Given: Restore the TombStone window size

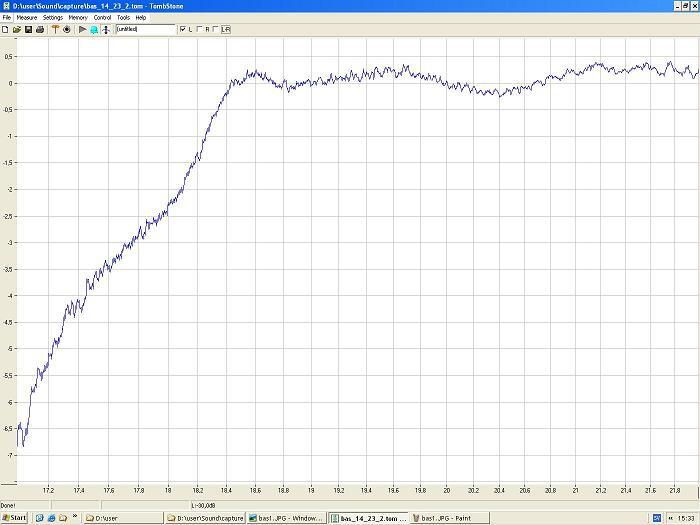Looking at the screenshot, I should [x=686, y=6].
